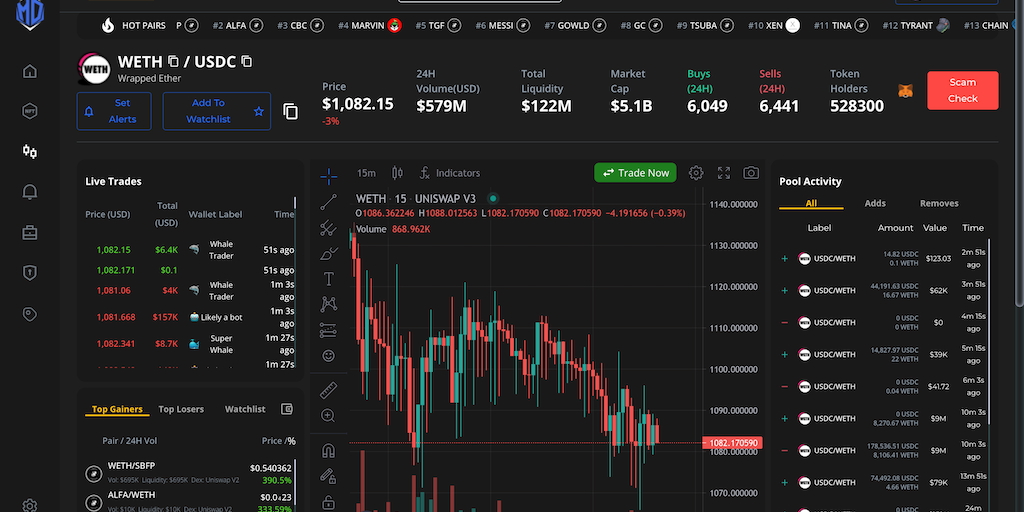Open hot pair #4 MARVIN
Screen dimensions: 1024x512
[370, 25]
